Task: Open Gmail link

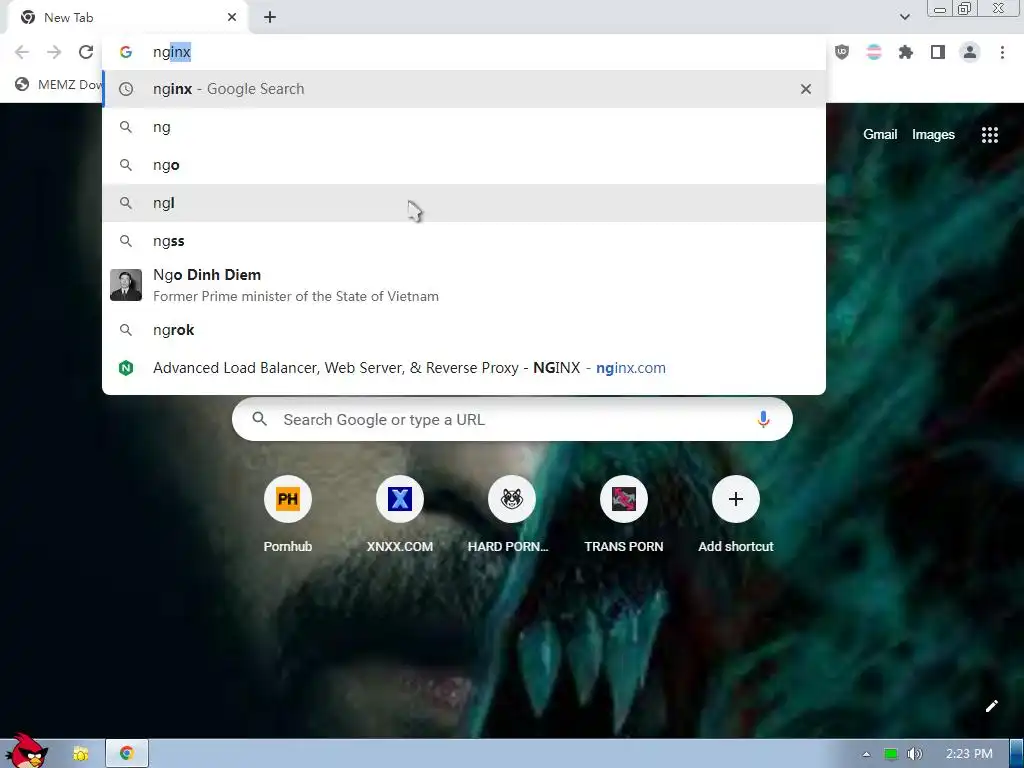Action: click(880, 135)
